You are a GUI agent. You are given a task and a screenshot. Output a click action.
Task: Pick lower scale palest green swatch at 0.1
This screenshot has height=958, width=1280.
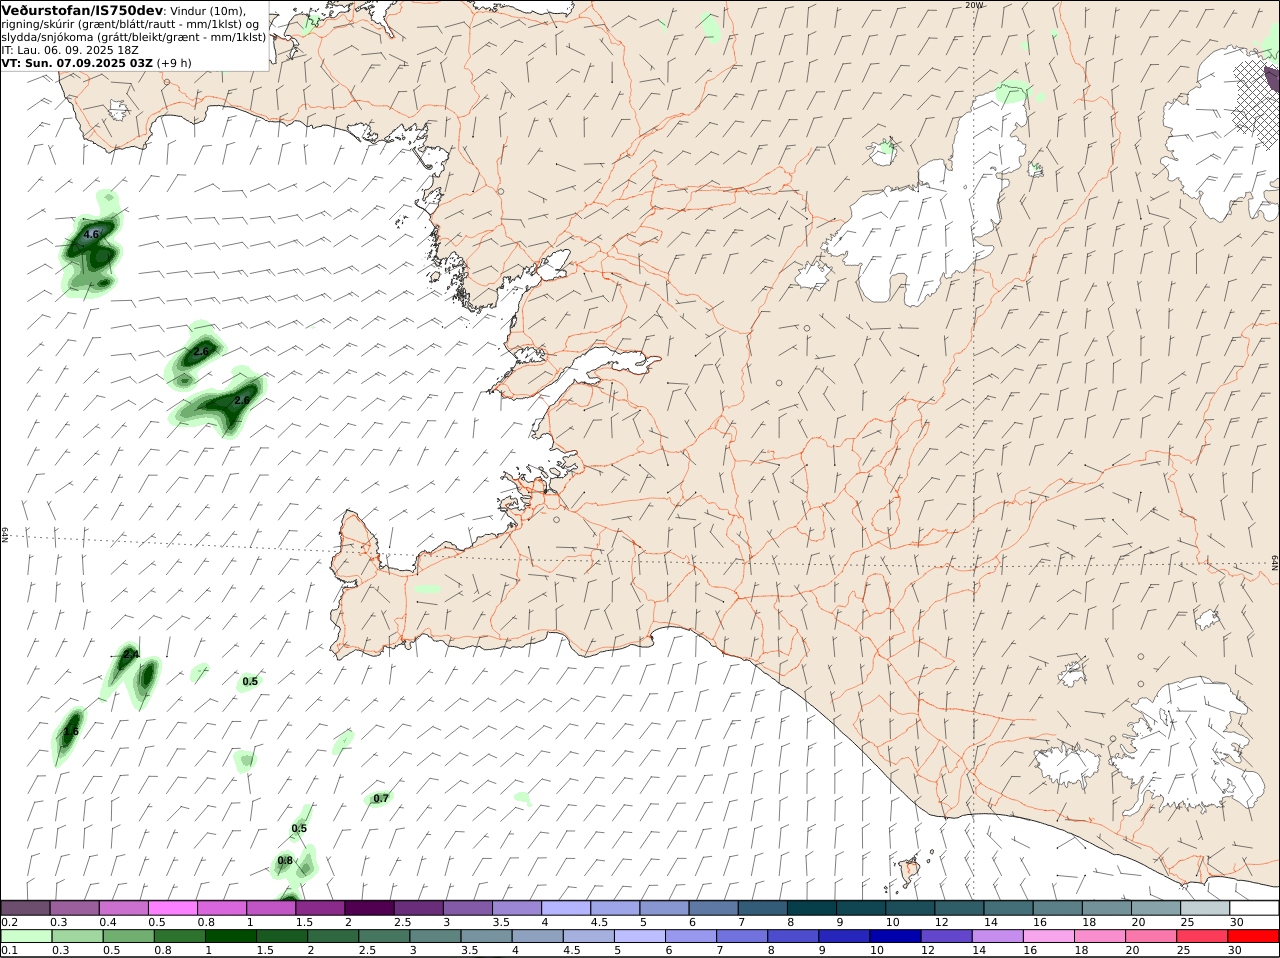tap(26, 936)
